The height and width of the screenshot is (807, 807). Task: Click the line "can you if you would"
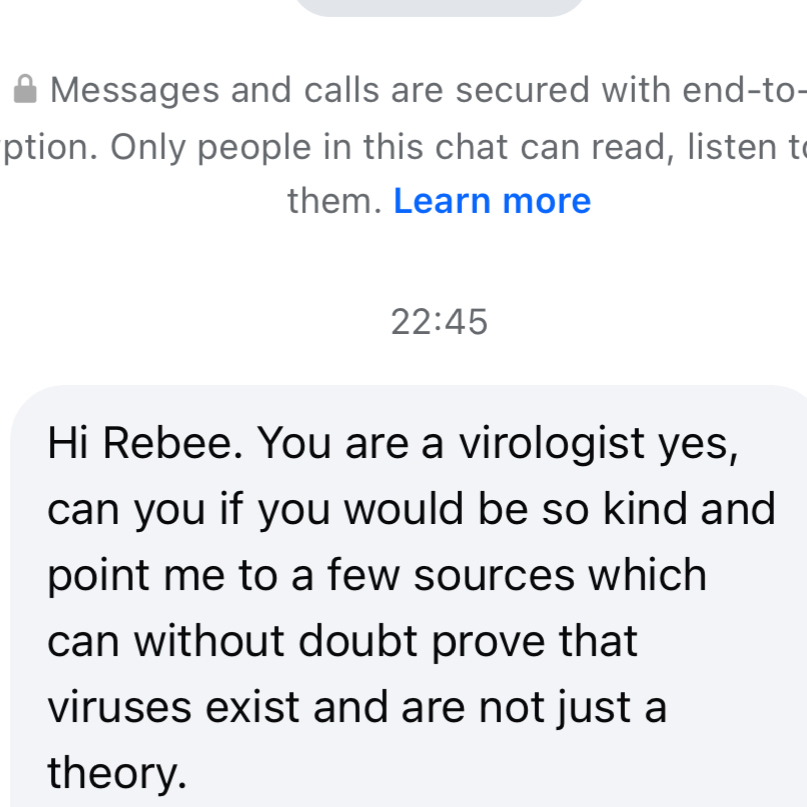tap(410, 510)
